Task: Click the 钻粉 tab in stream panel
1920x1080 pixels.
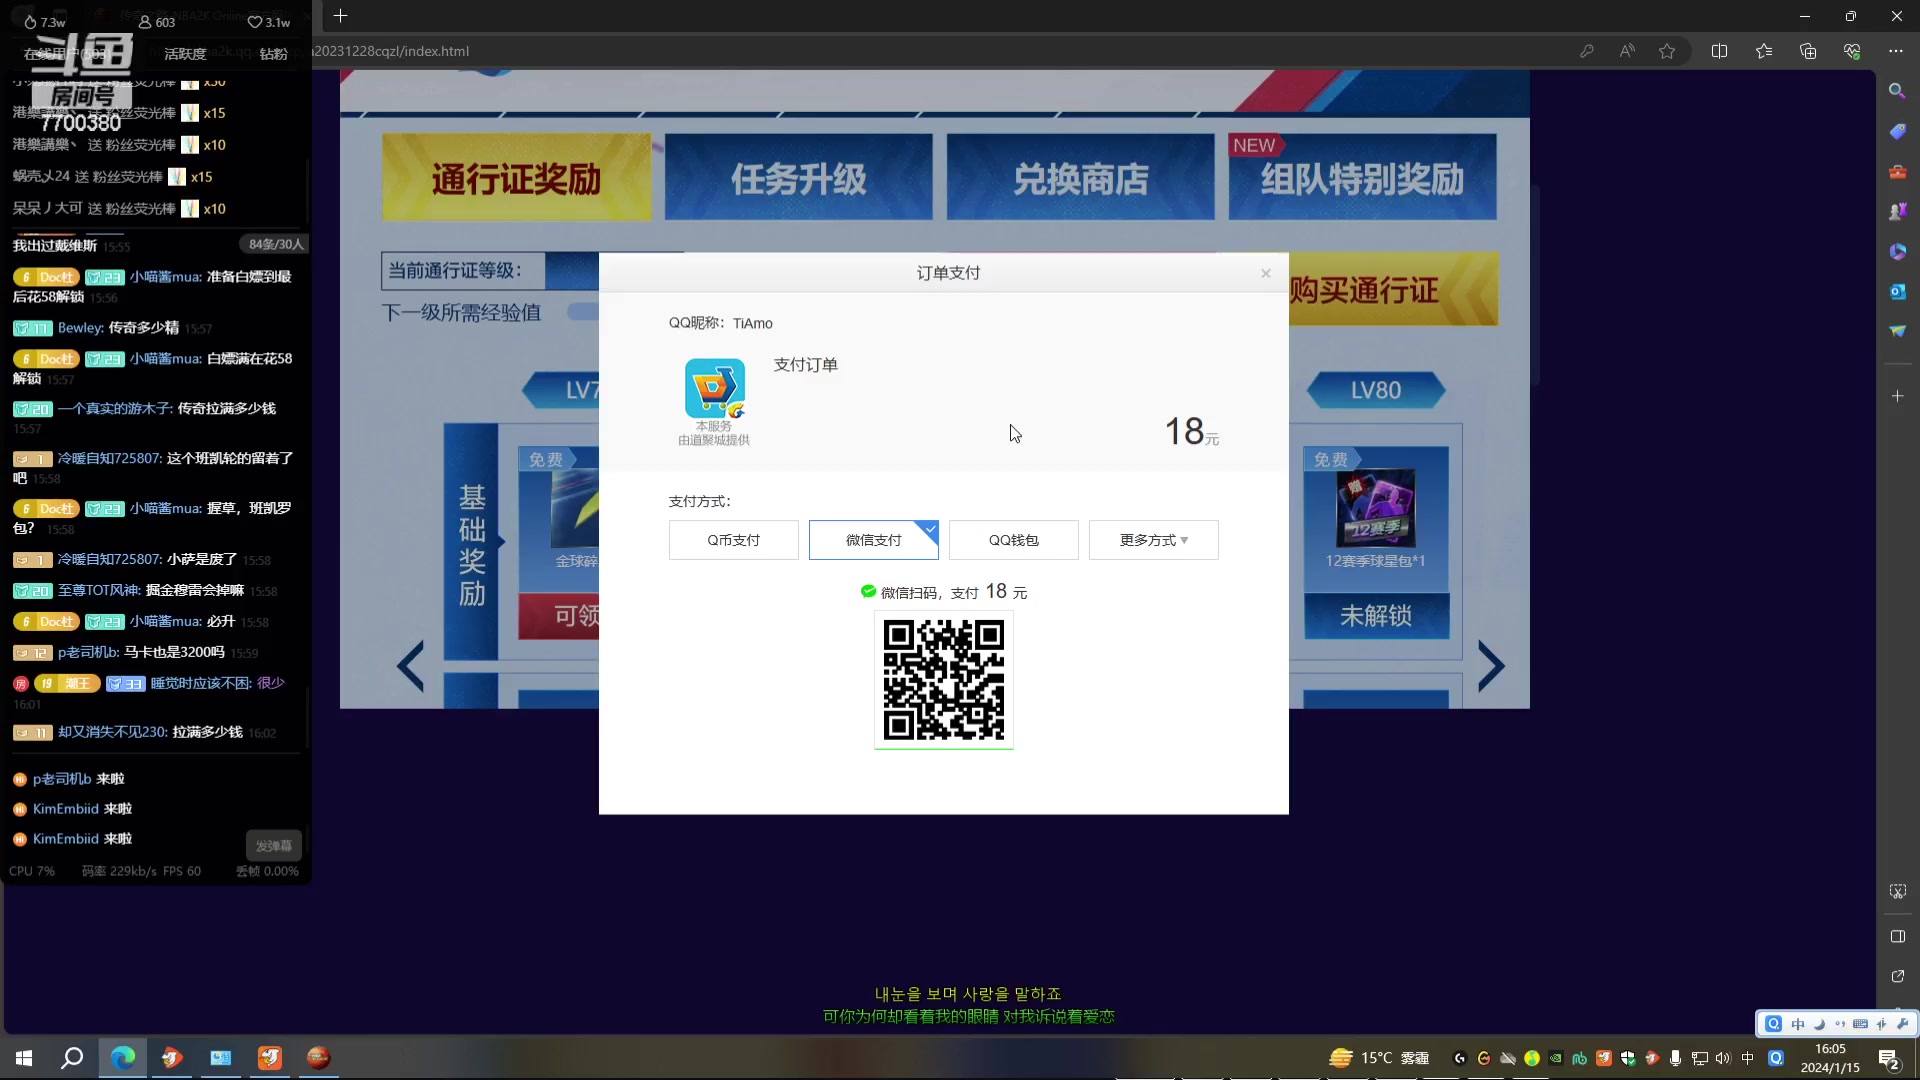Action: coord(273,54)
